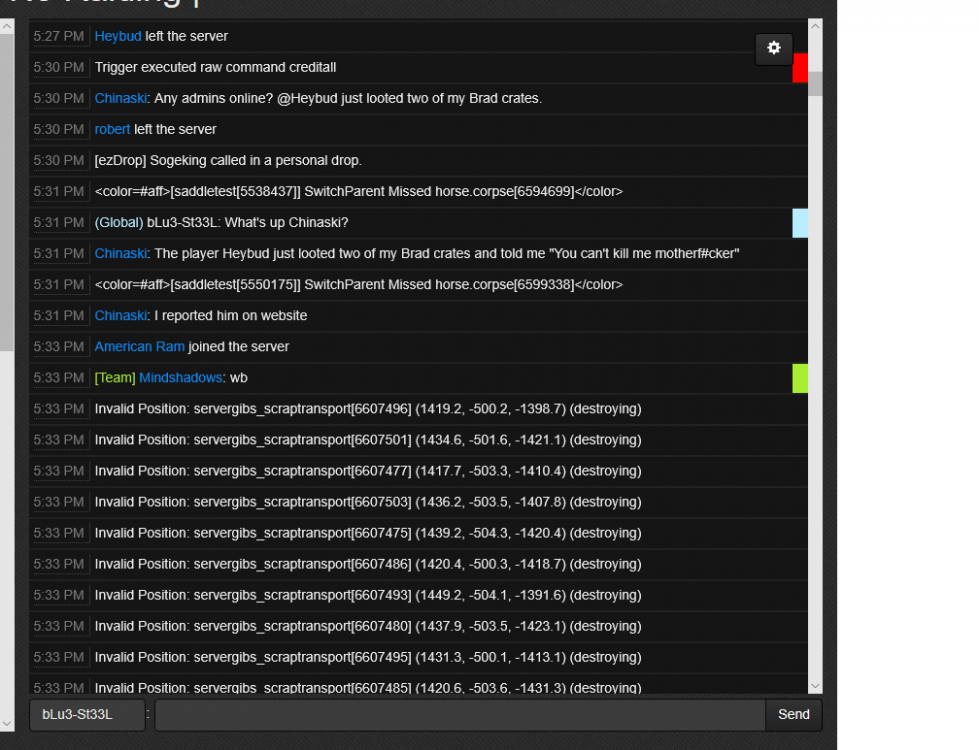
Task: Open the console settings gear icon
Action: 773,48
